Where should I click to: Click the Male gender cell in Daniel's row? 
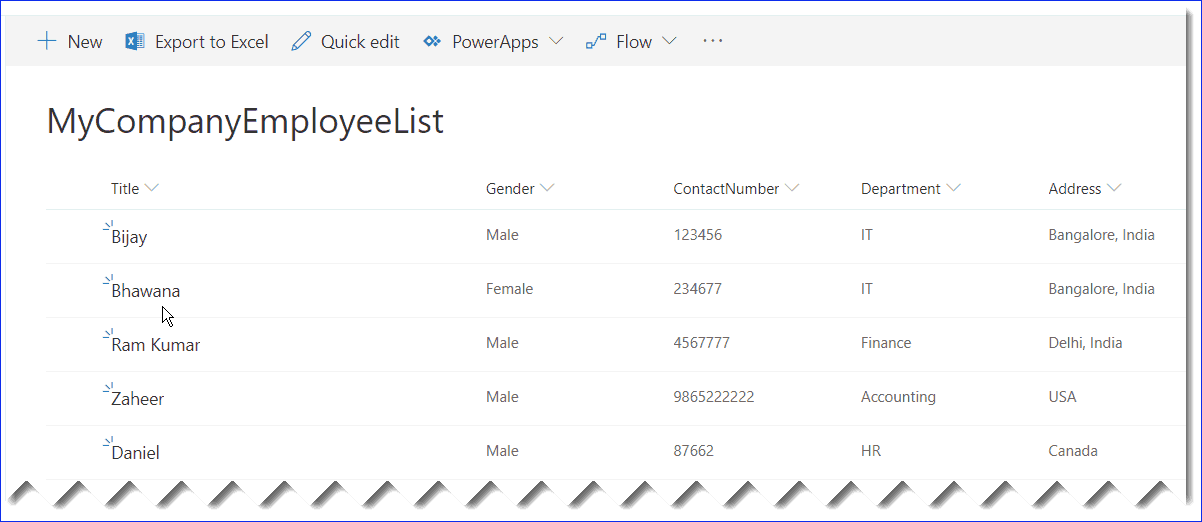[x=502, y=451]
